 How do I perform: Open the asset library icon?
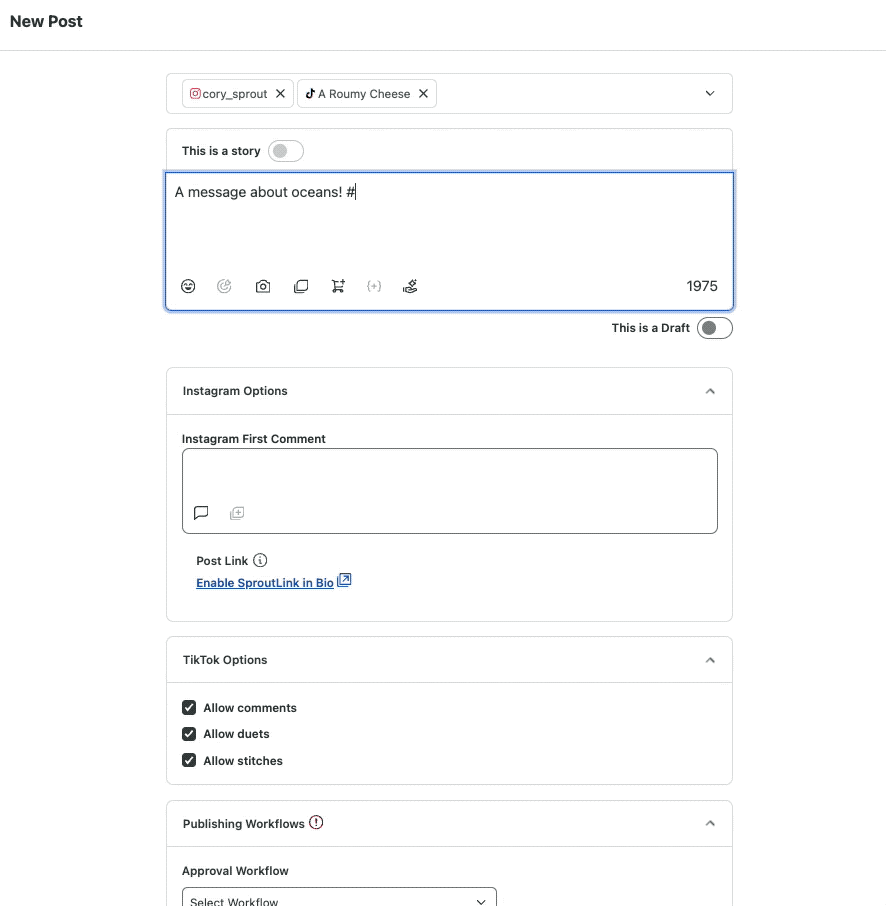coord(300,286)
